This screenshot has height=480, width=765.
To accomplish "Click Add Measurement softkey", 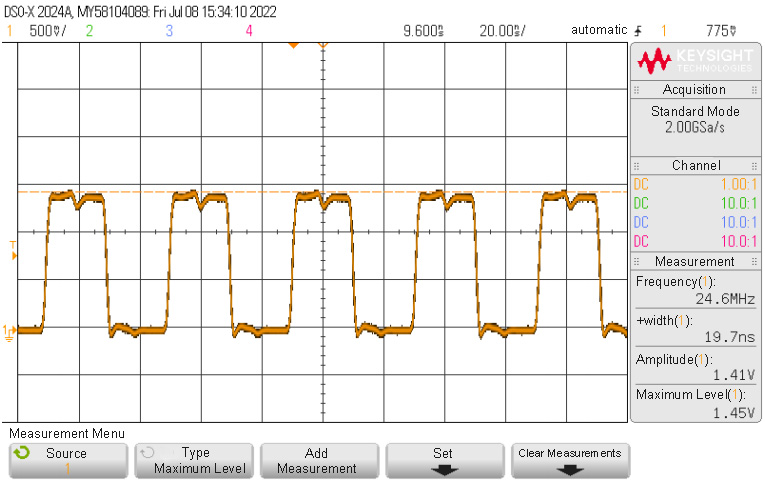I will click(x=319, y=460).
